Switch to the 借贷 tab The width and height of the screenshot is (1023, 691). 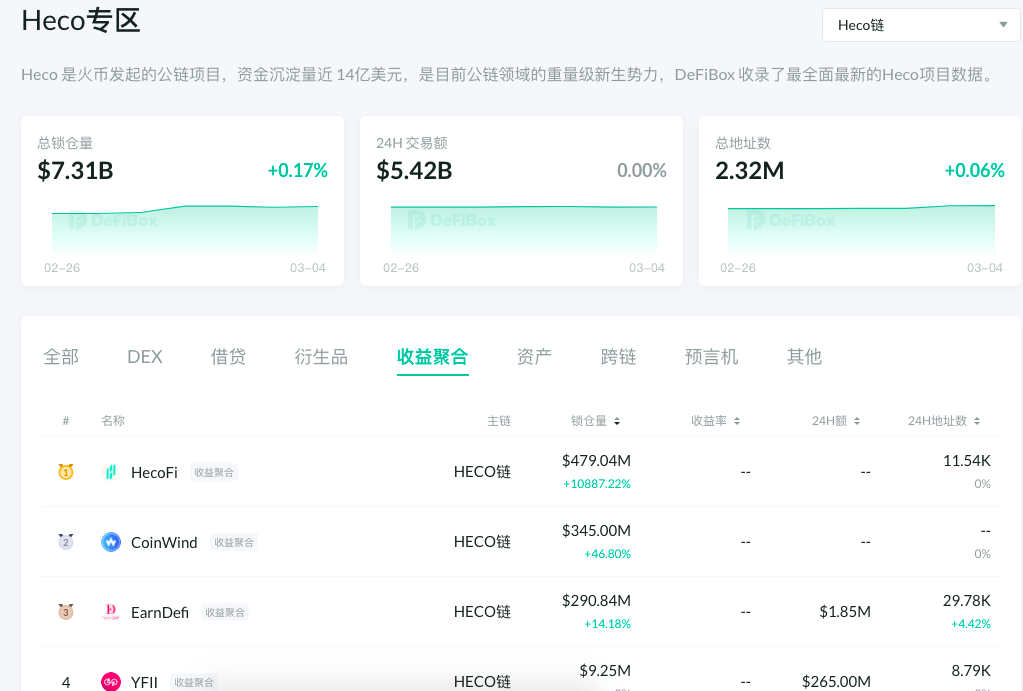[228, 356]
